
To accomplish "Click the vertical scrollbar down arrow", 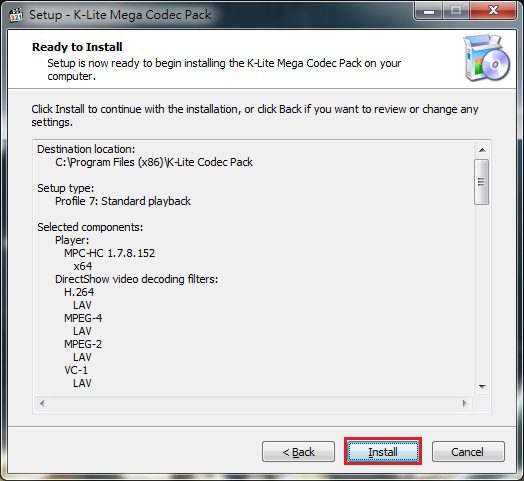I will pyautogui.click(x=482, y=386).
